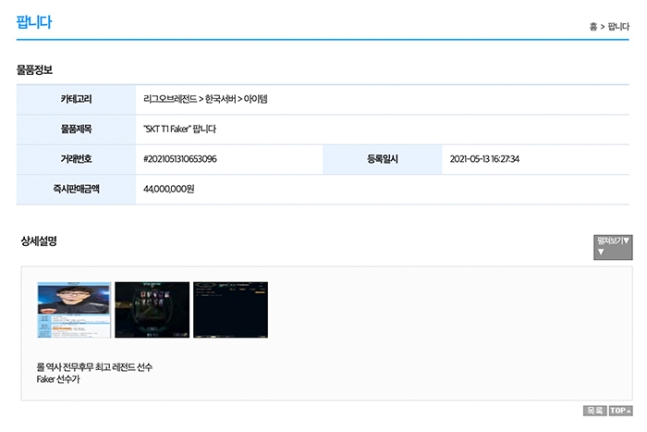Click the transaction number #2021051310653096

pos(180,159)
